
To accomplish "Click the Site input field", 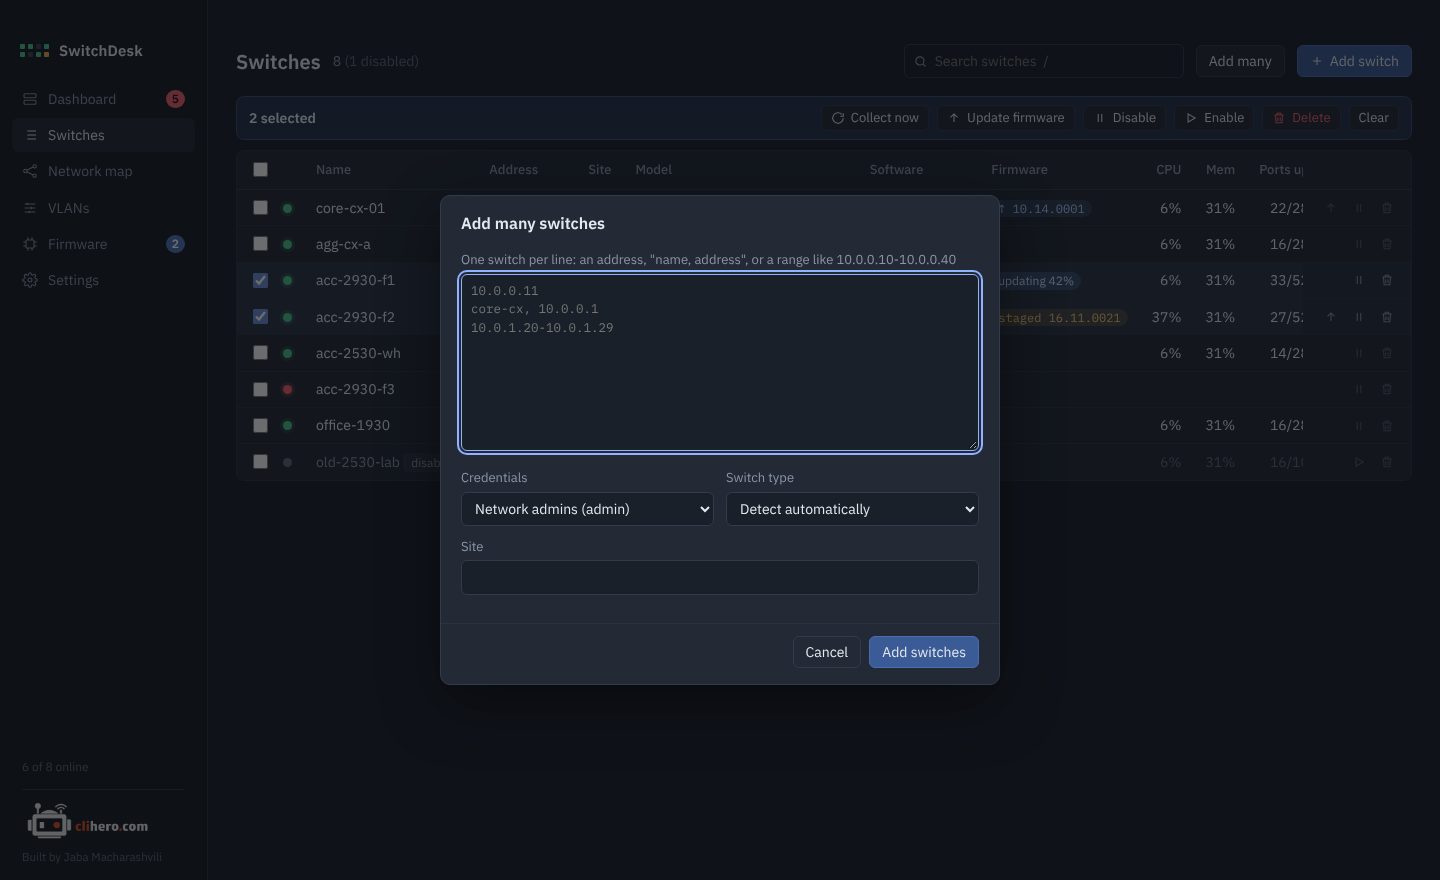I will (x=720, y=578).
